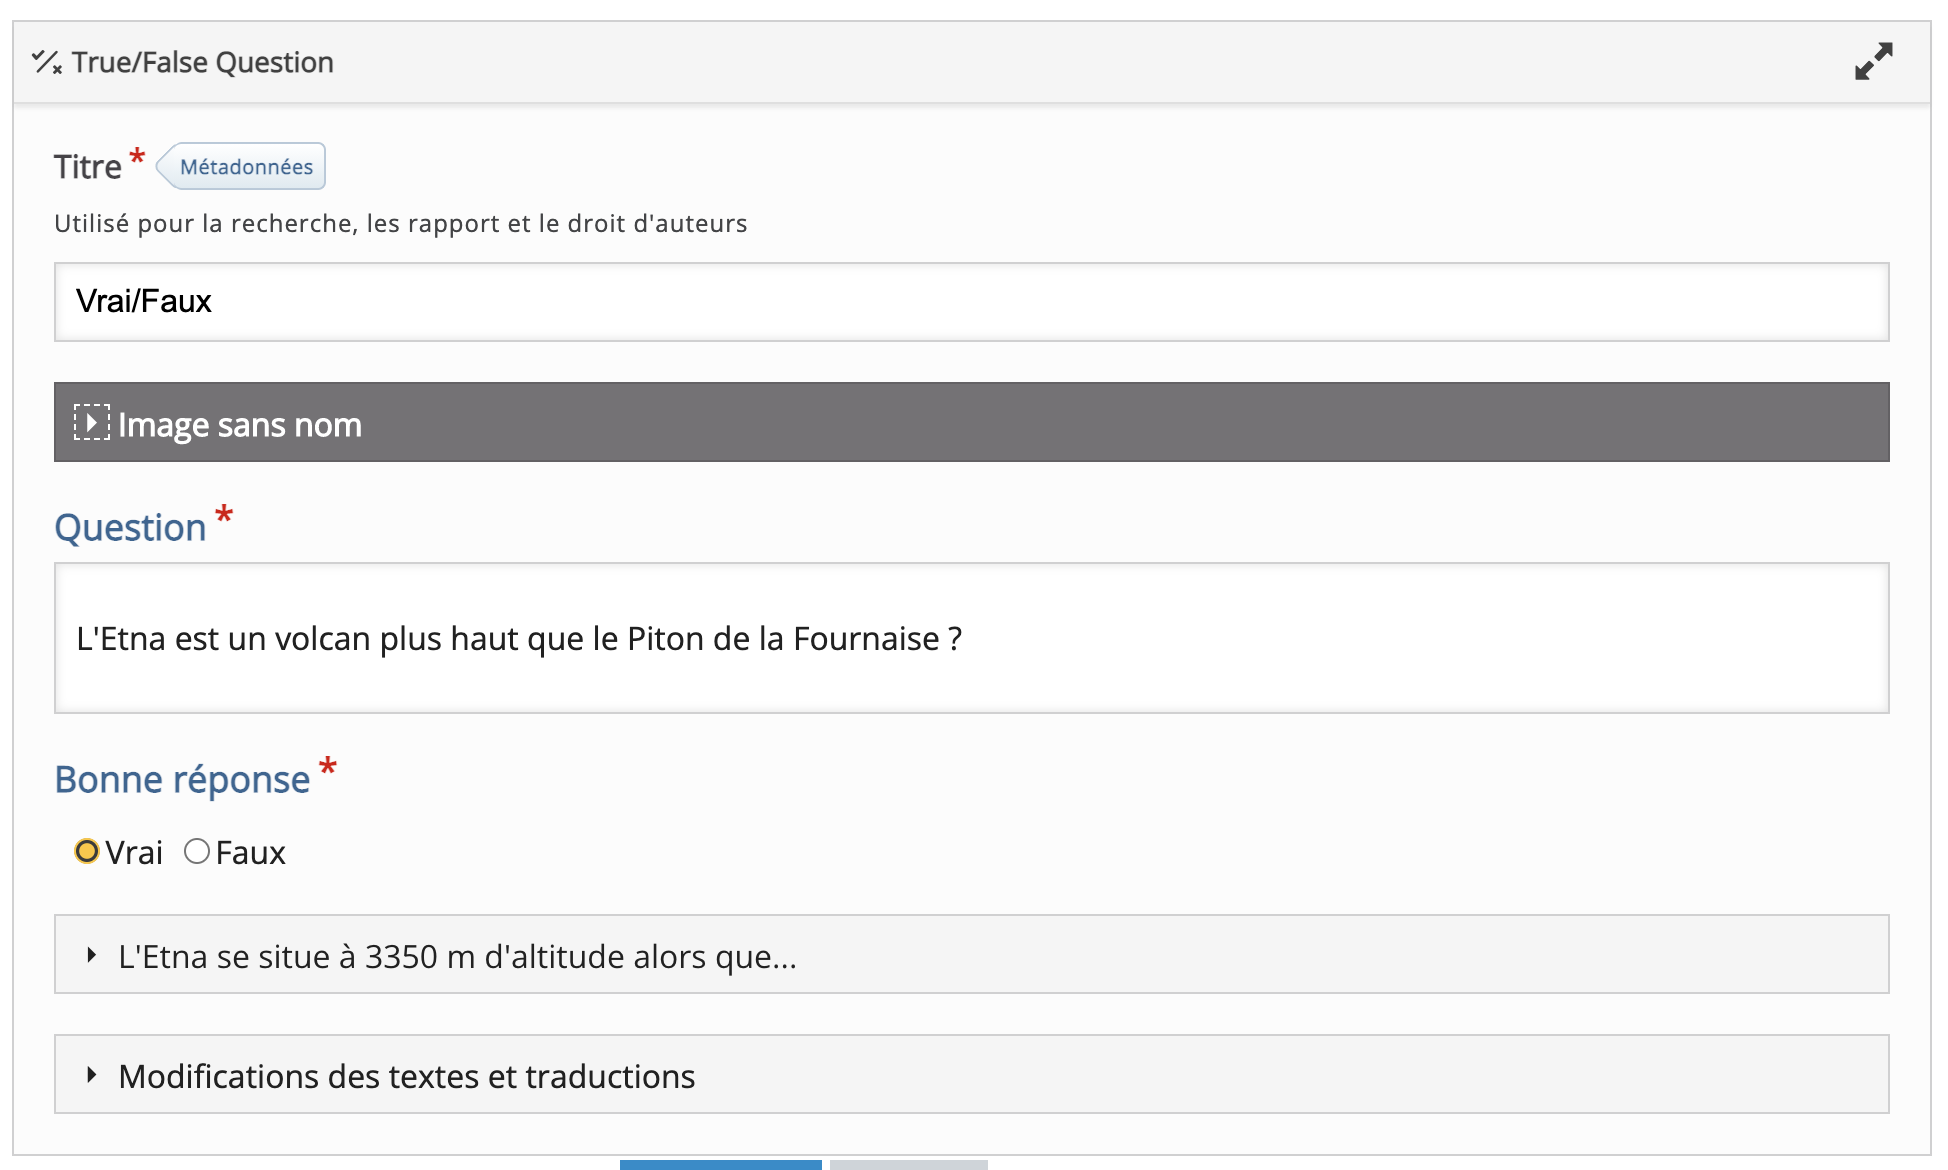The image size is (1948, 1170).
Task: Select the Vrai radio button
Action: 87,851
